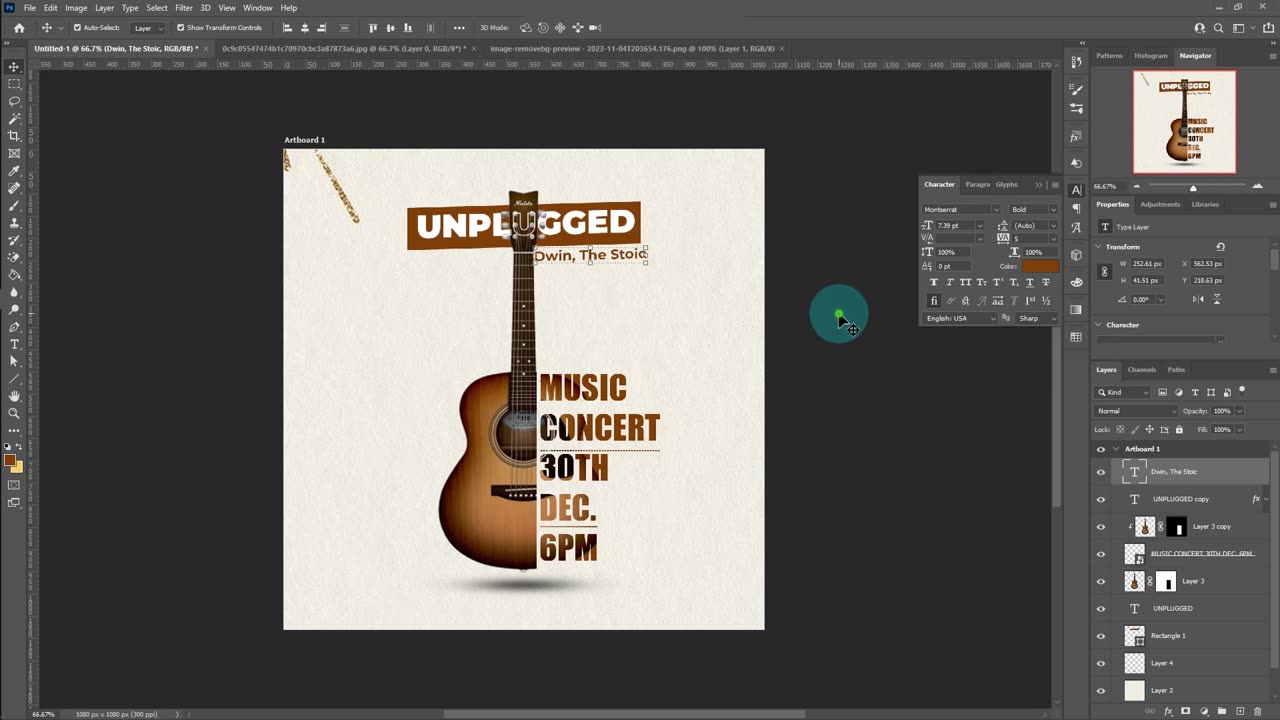Select the Rectangular Marquee tool

pos(14,84)
